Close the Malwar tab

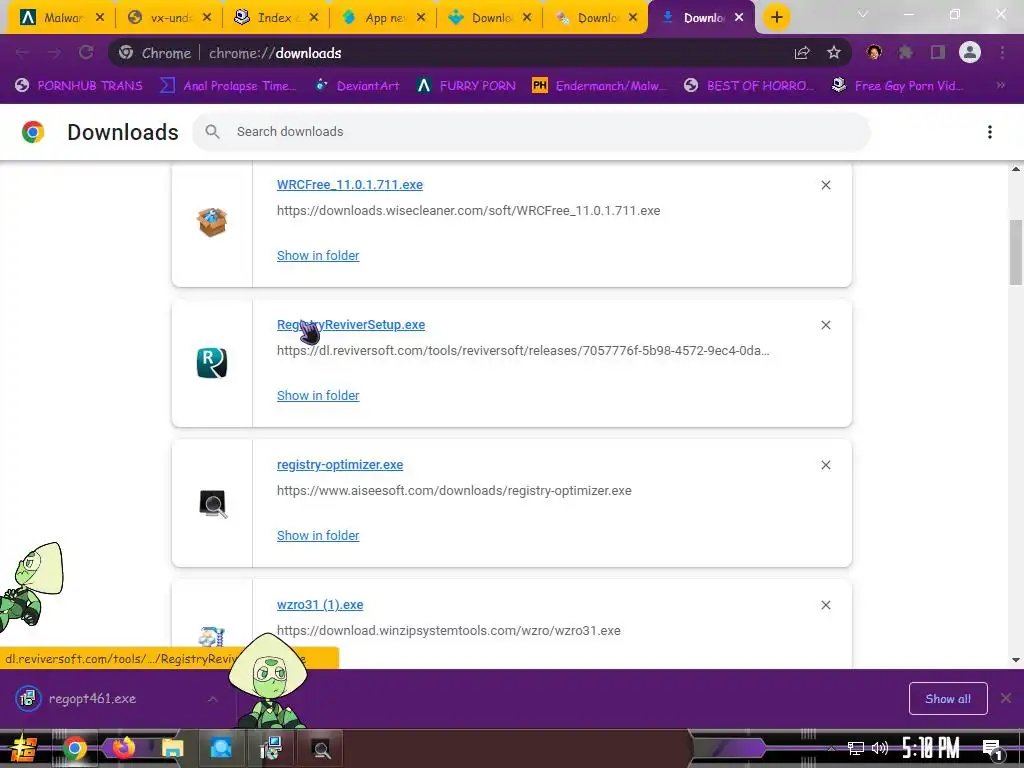[100, 18]
